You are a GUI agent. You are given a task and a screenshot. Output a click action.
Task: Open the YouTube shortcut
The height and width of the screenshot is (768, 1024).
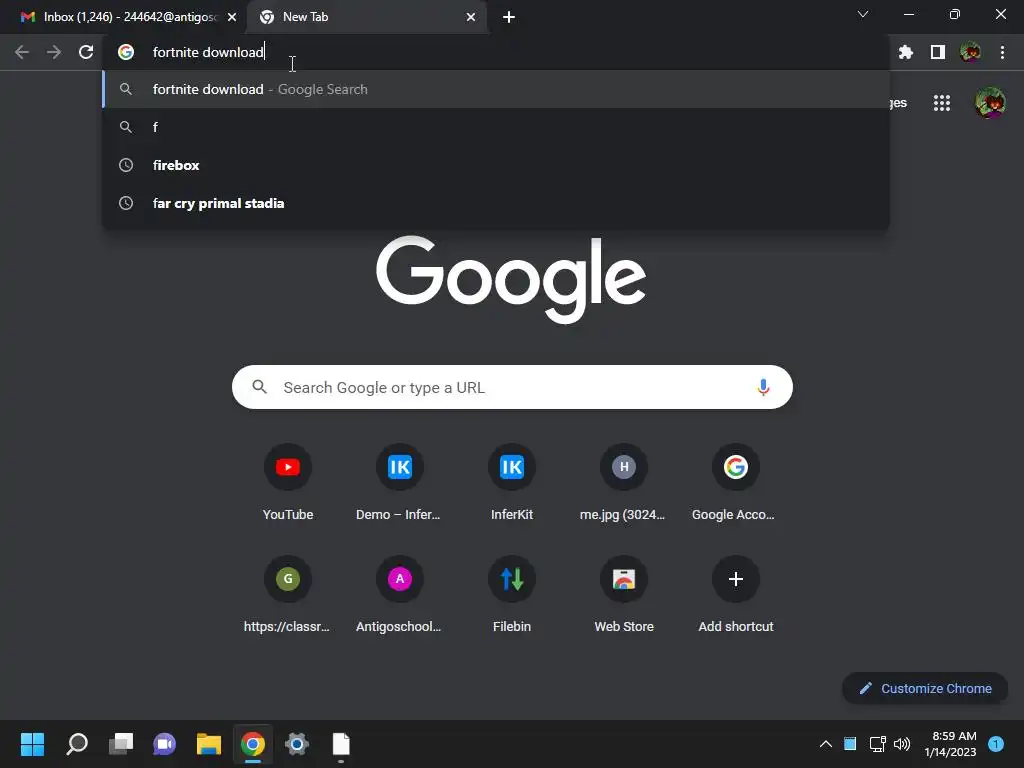(x=288, y=482)
